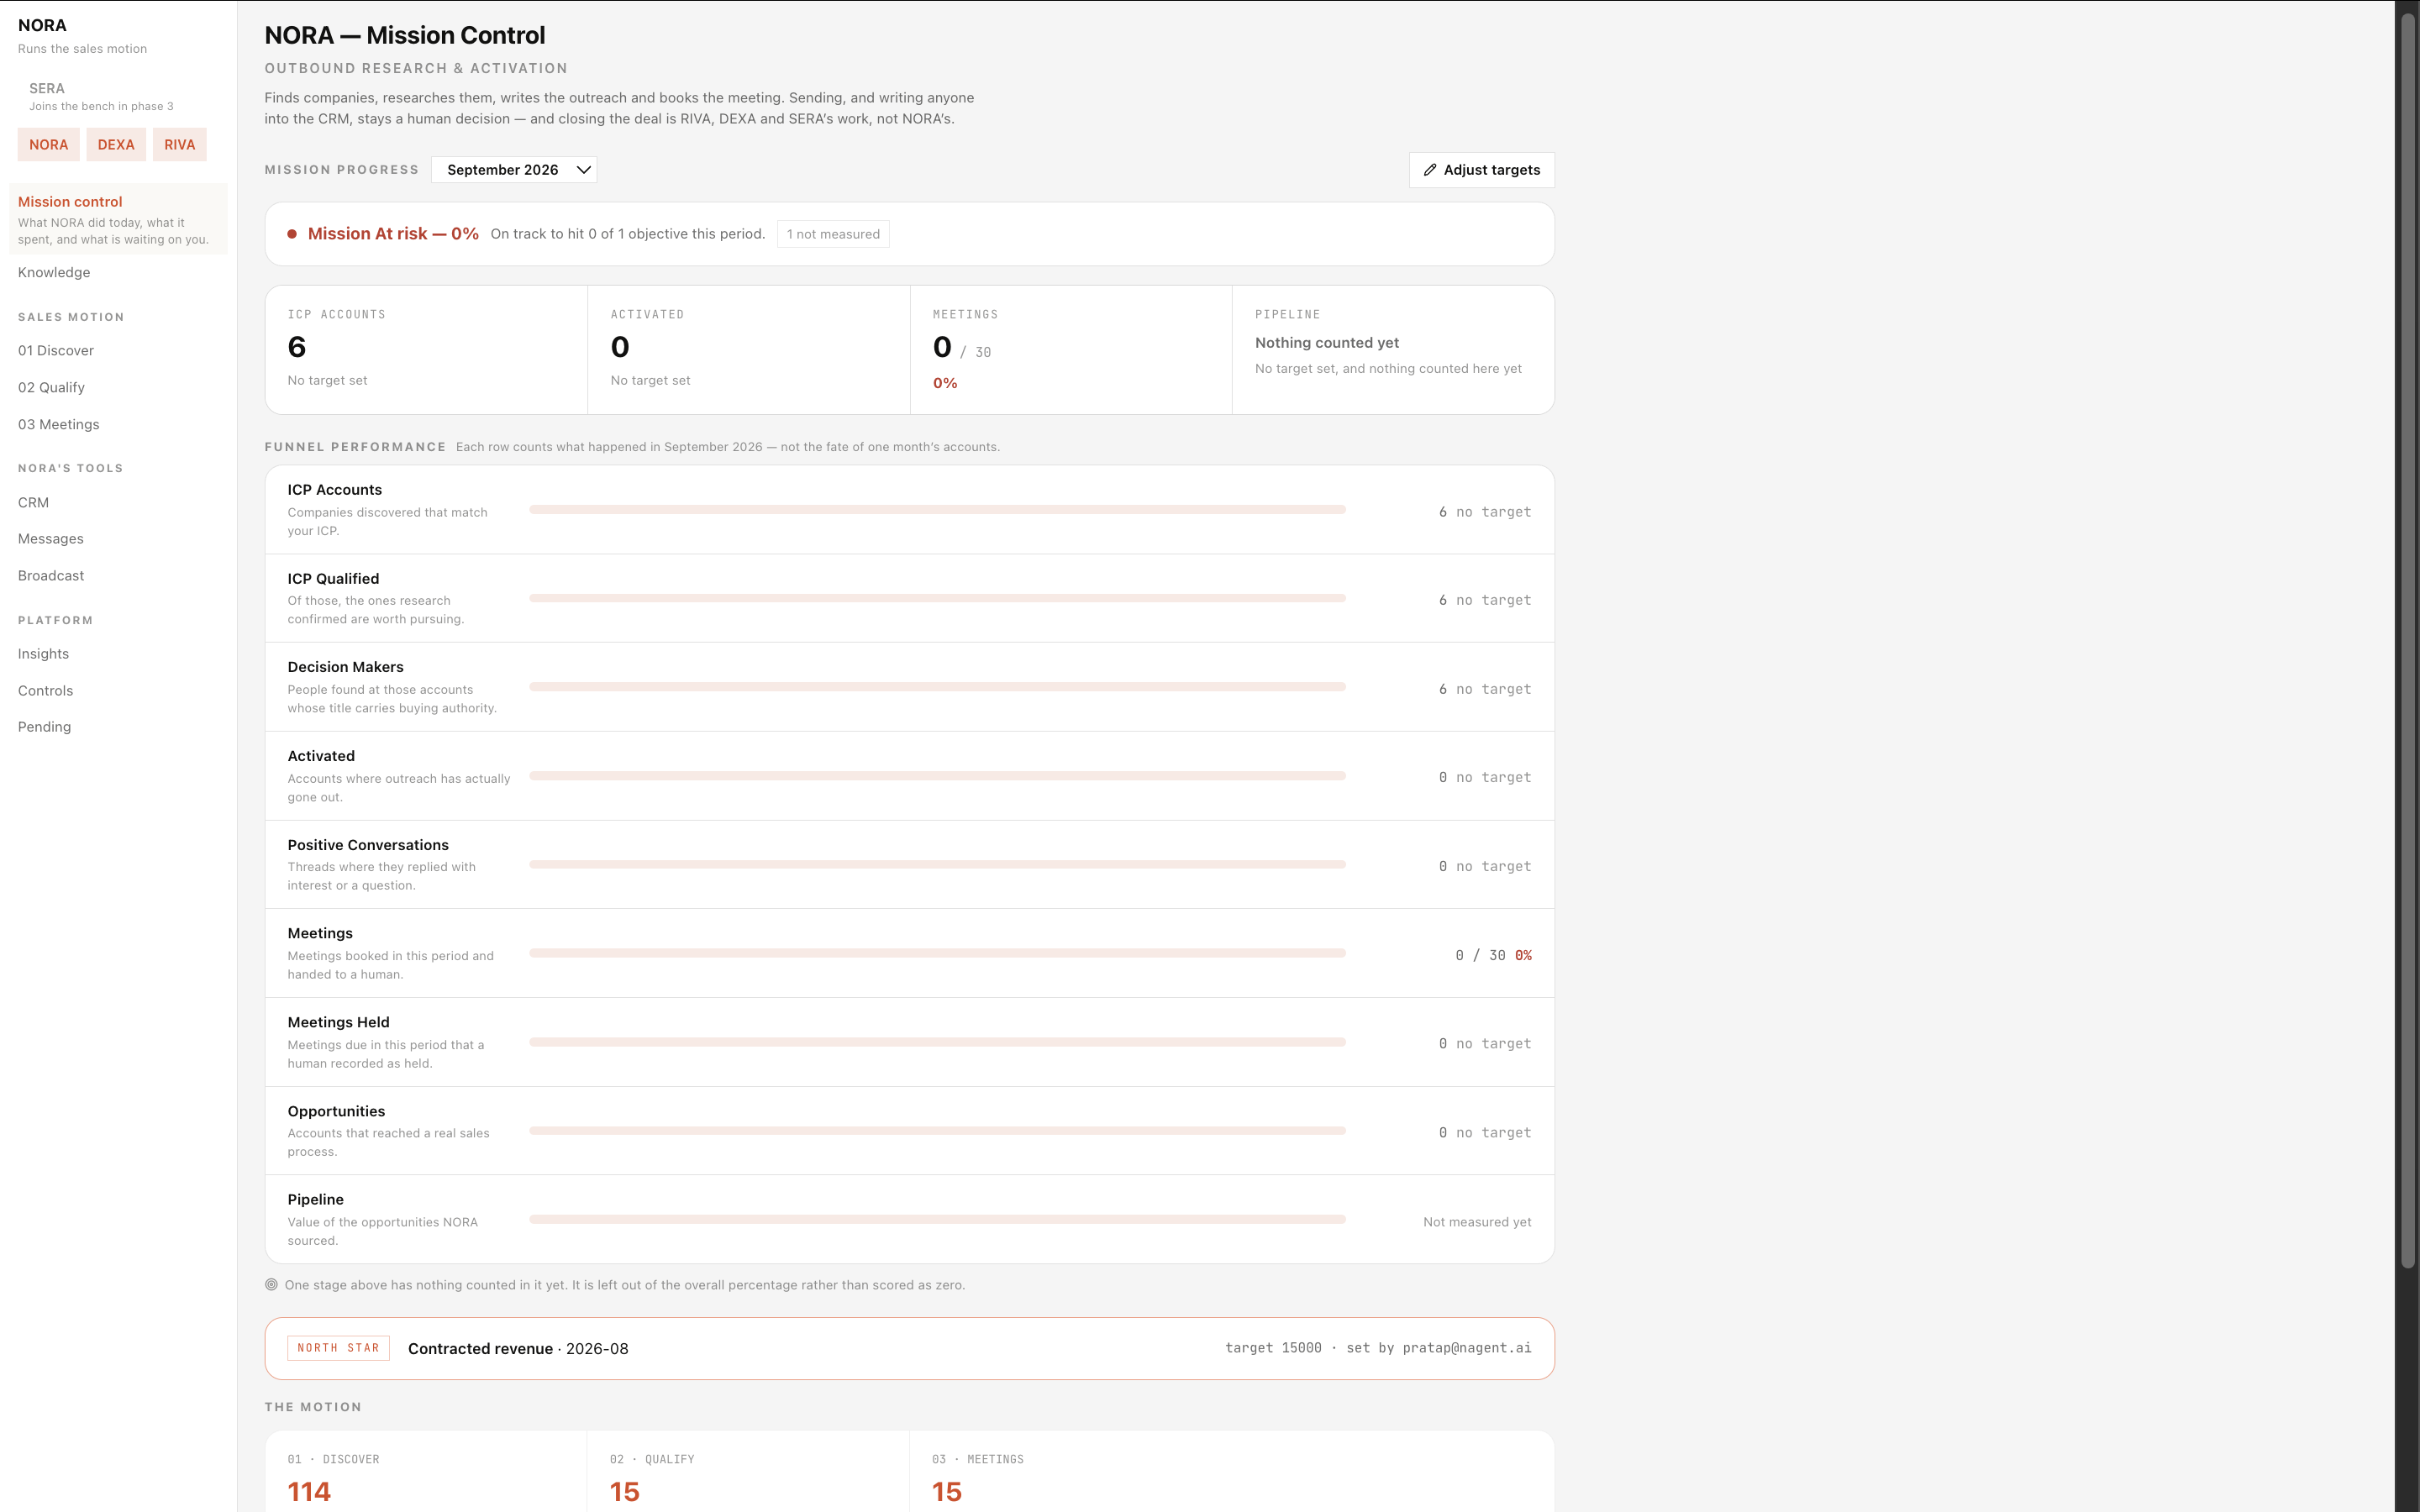The width and height of the screenshot is (2420, 1512).
Task: Click the '1 not measured' badge
Action: pyautogui.click(x=833, y=234)
